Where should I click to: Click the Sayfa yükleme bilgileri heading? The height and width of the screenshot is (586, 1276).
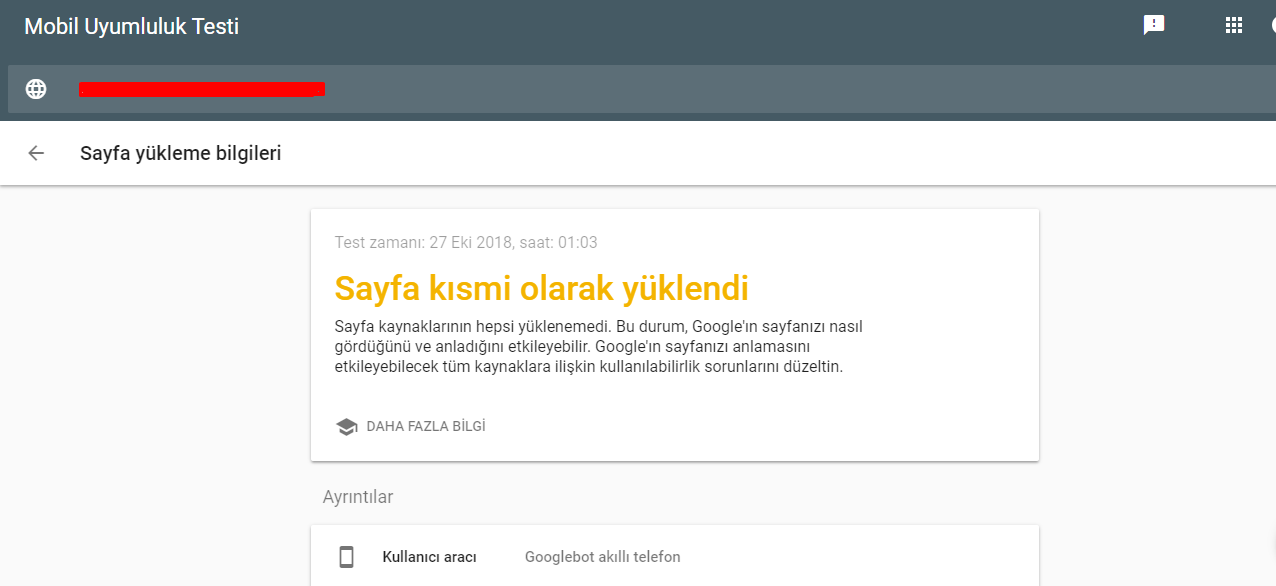click(181, 153)
